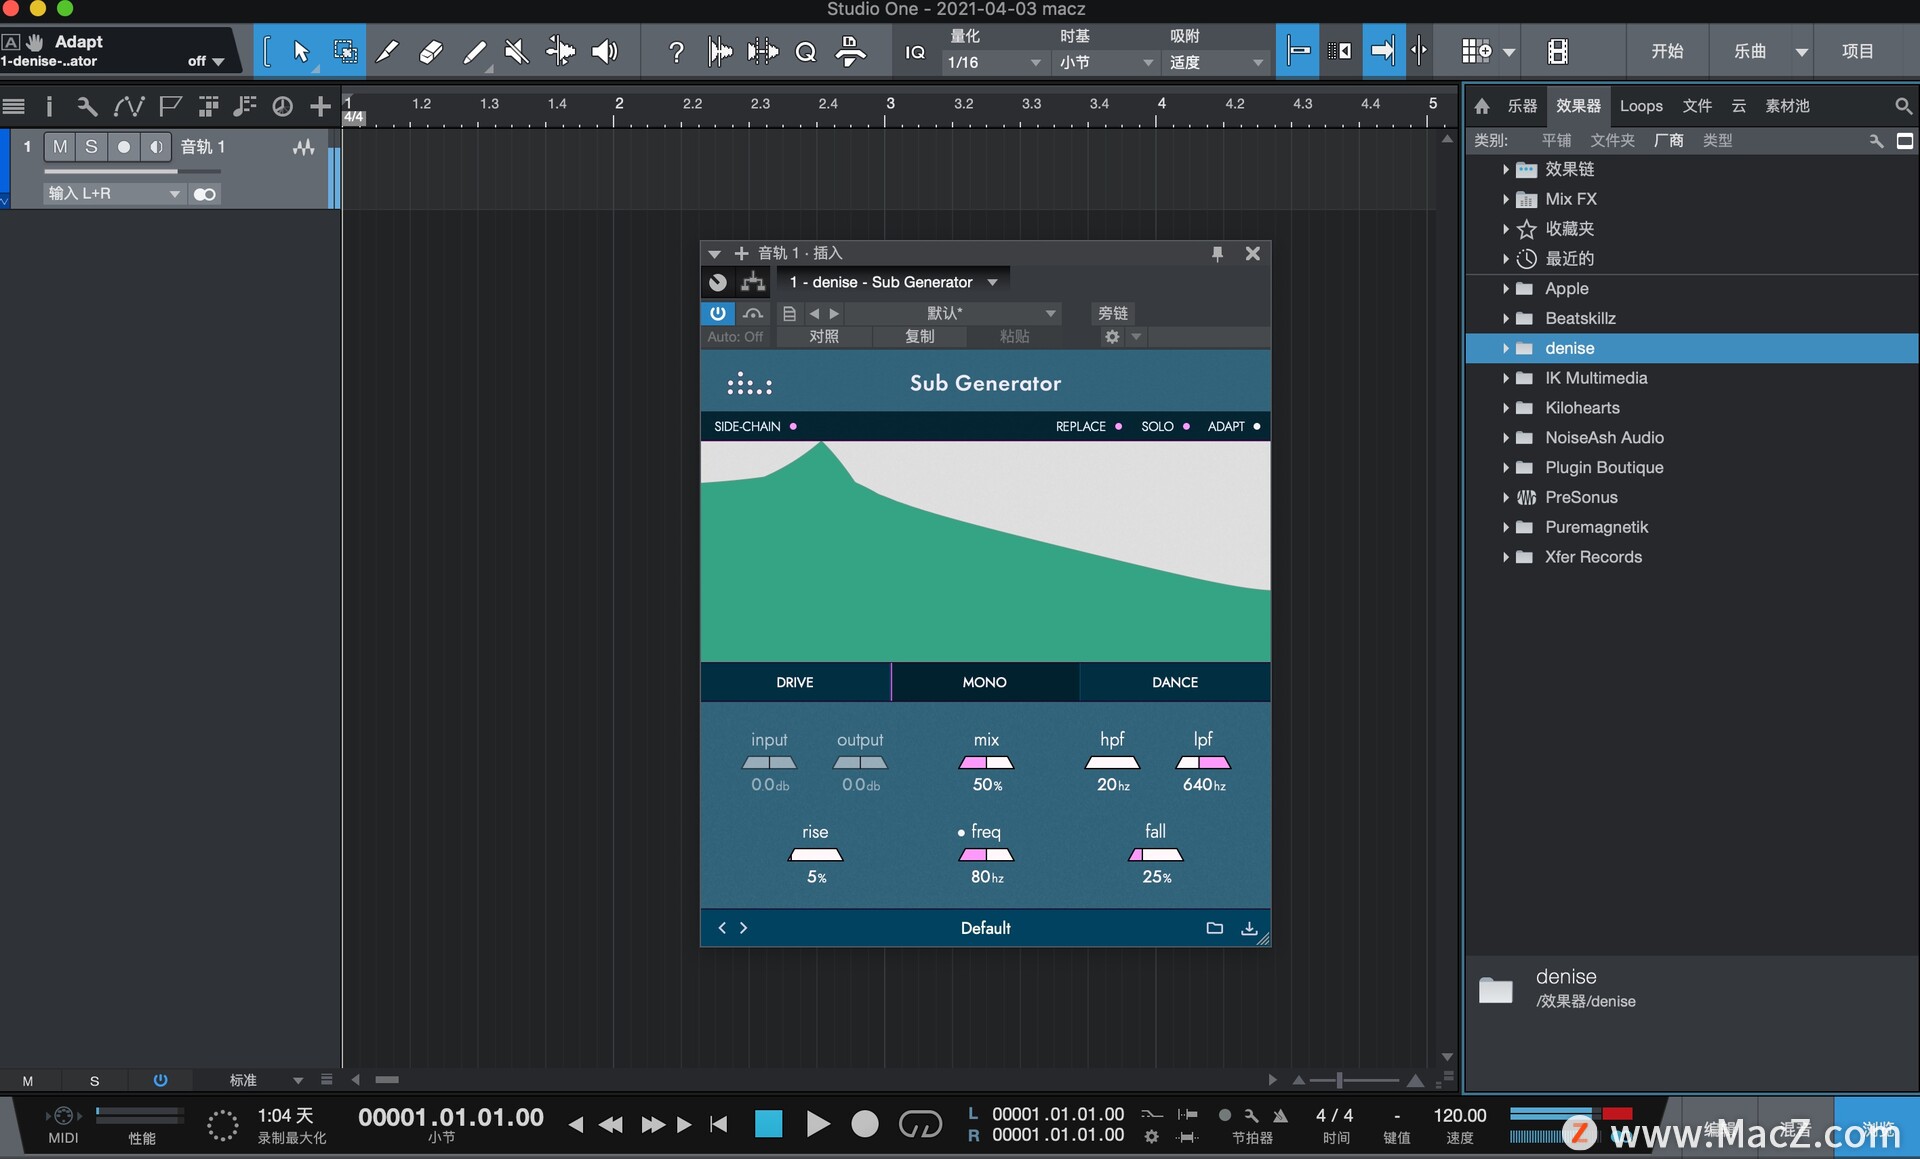The image size is (1920, 1159).
Task: Select the Paint pencil tool
Action: tap(475, 51)
